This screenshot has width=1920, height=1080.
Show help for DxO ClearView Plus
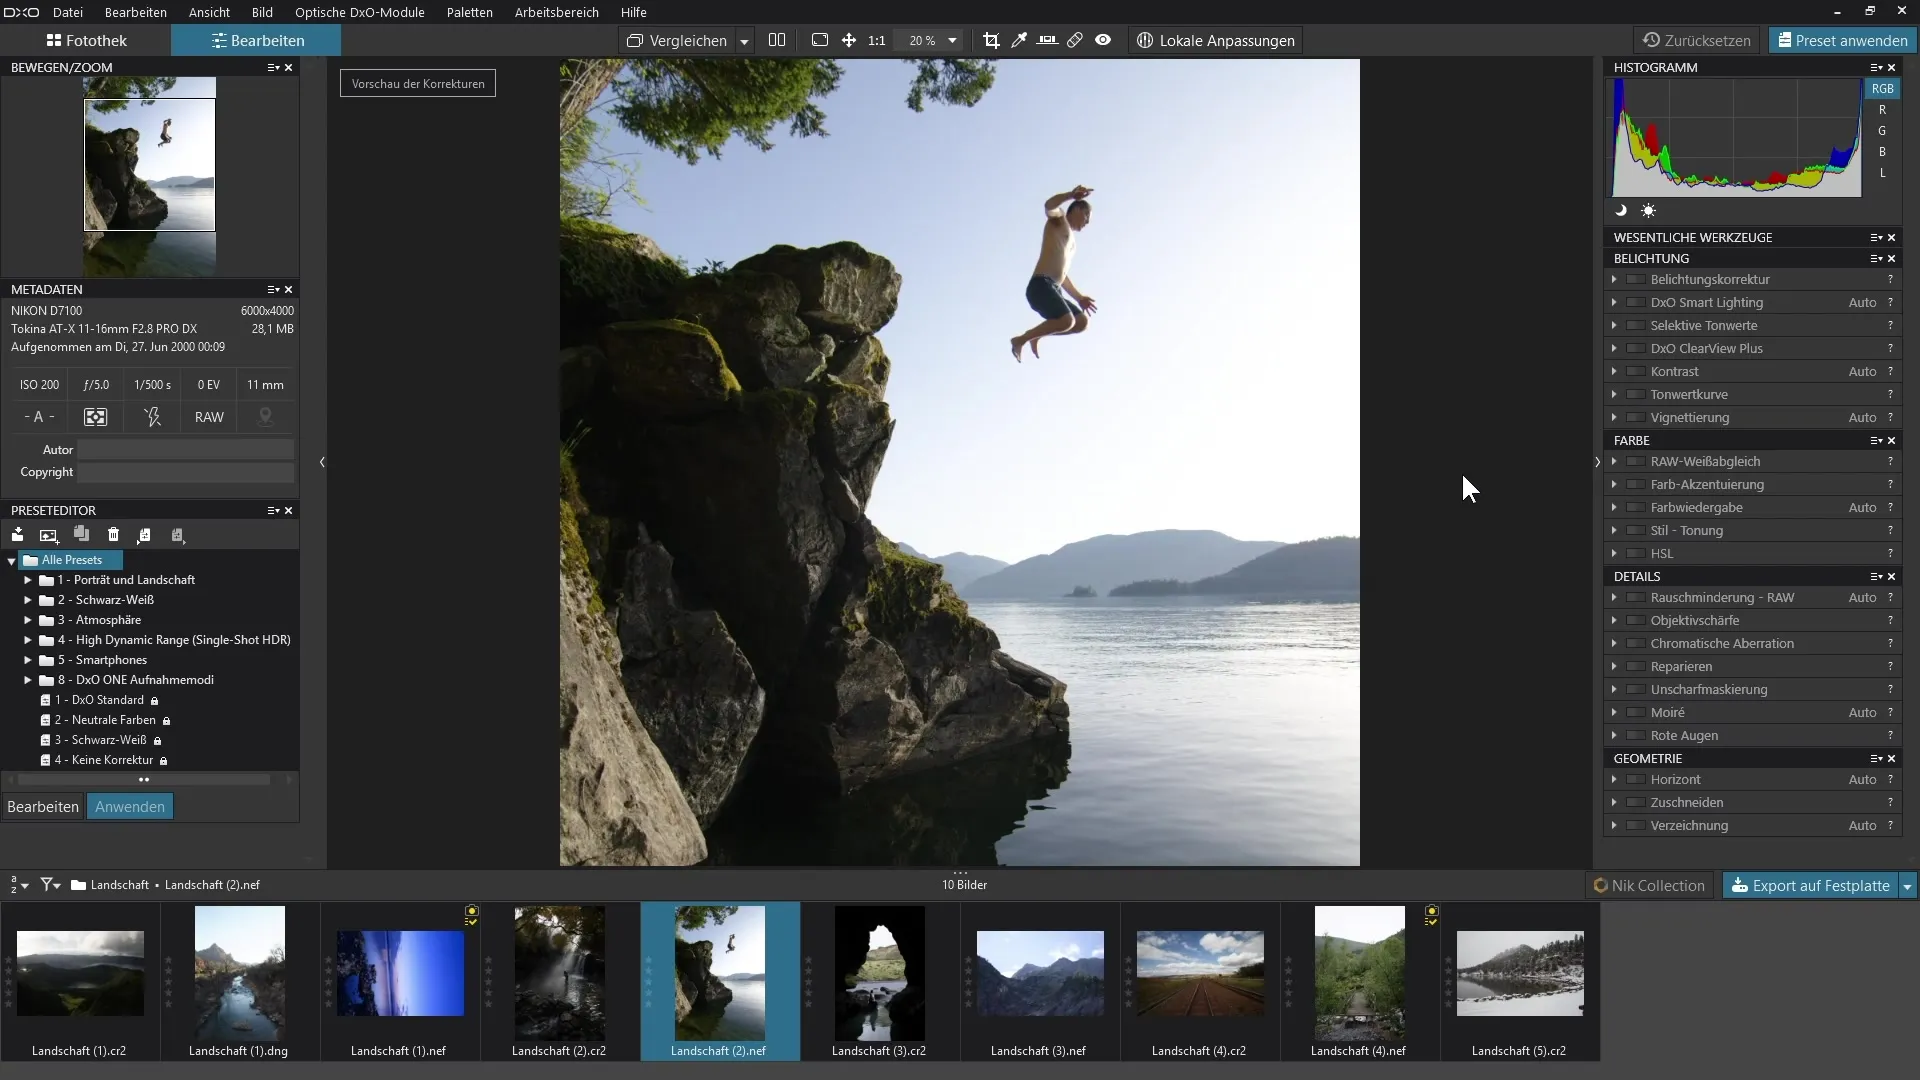(x=1890, y=349)
